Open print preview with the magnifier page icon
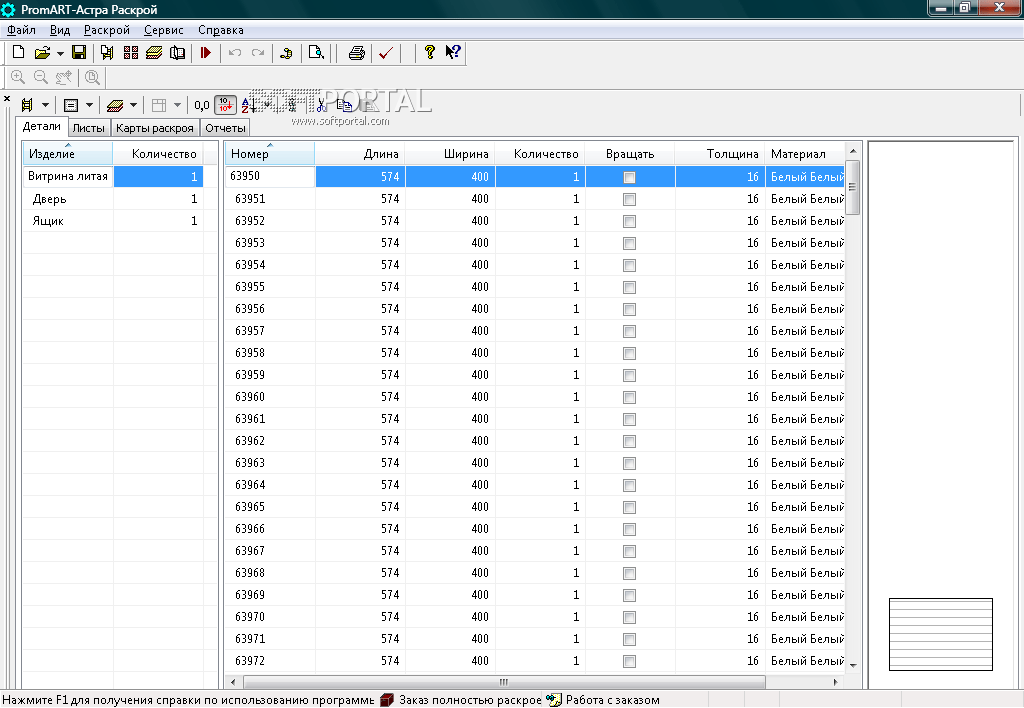The width and height of the screenshot is (1024, 708). pos(316,53)
